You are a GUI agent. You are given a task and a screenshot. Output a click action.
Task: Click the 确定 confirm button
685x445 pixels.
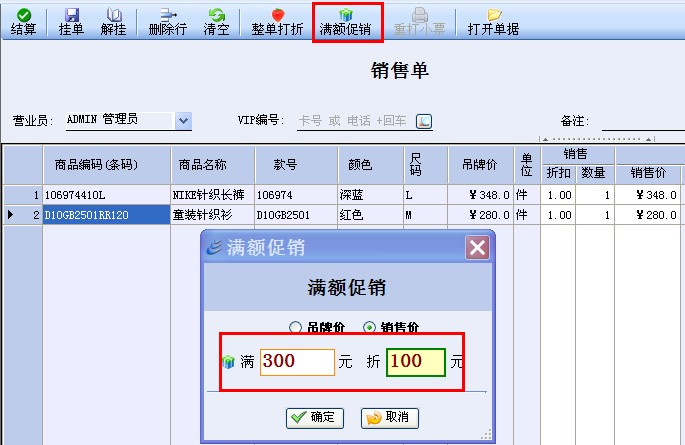click(x=315, y=418)
